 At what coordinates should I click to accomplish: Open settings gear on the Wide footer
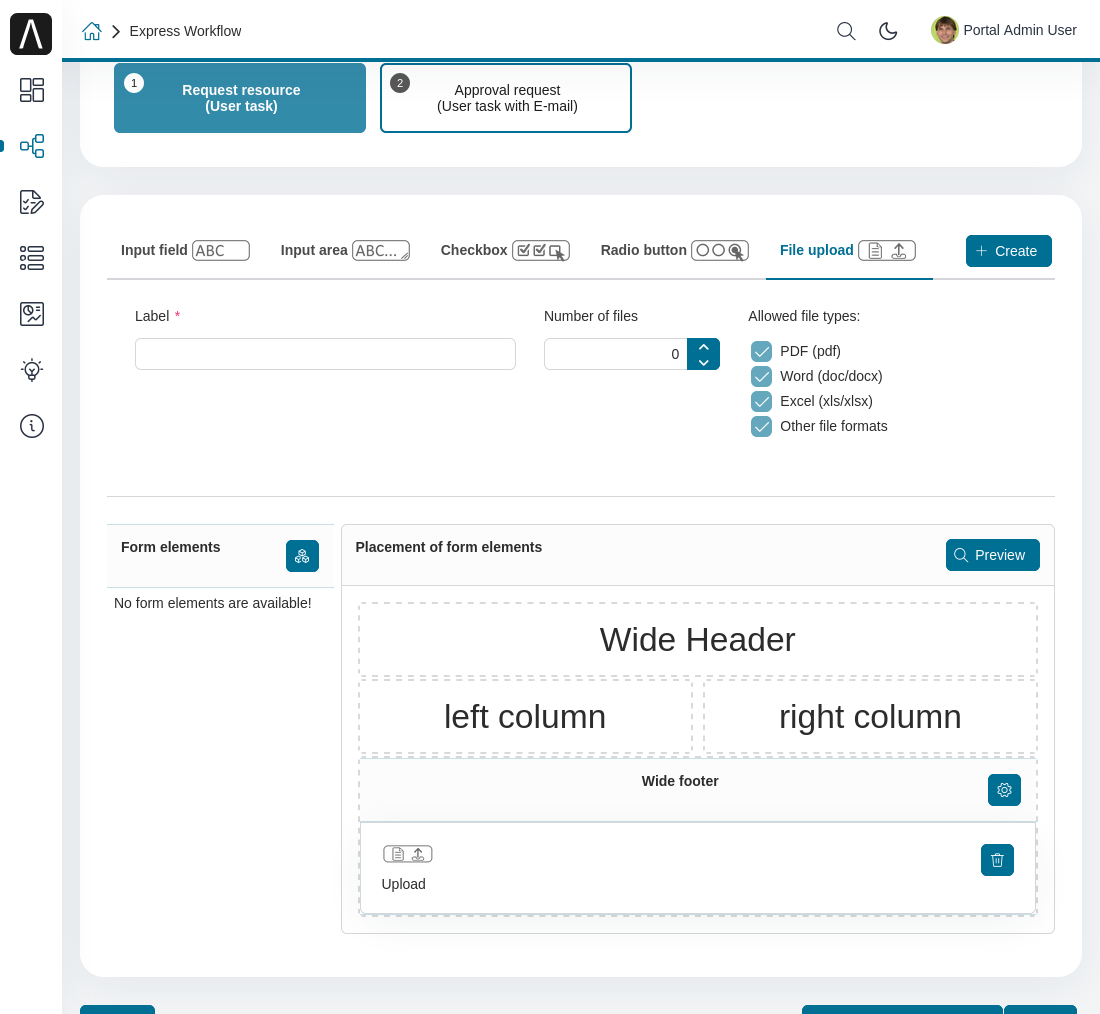click(x=1004, y=790)
